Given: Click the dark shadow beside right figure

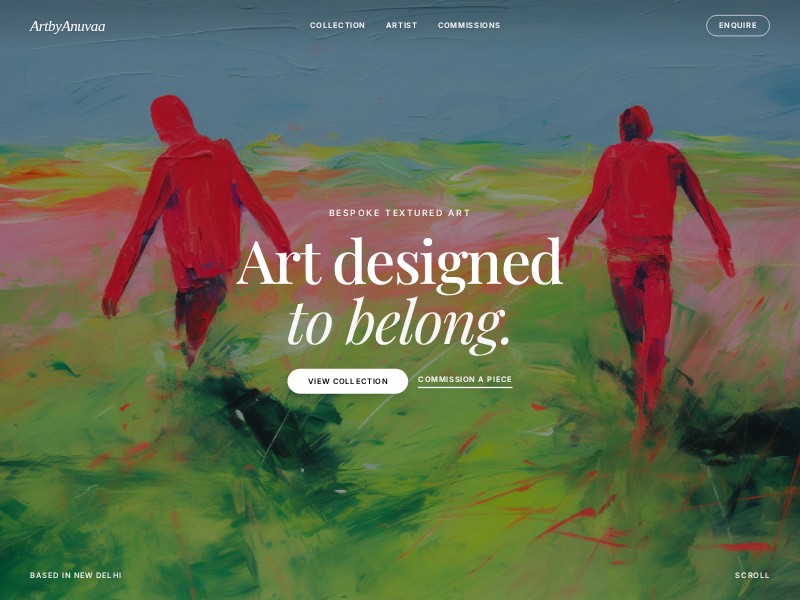Looking at the screenshot, I should point(740,436).
